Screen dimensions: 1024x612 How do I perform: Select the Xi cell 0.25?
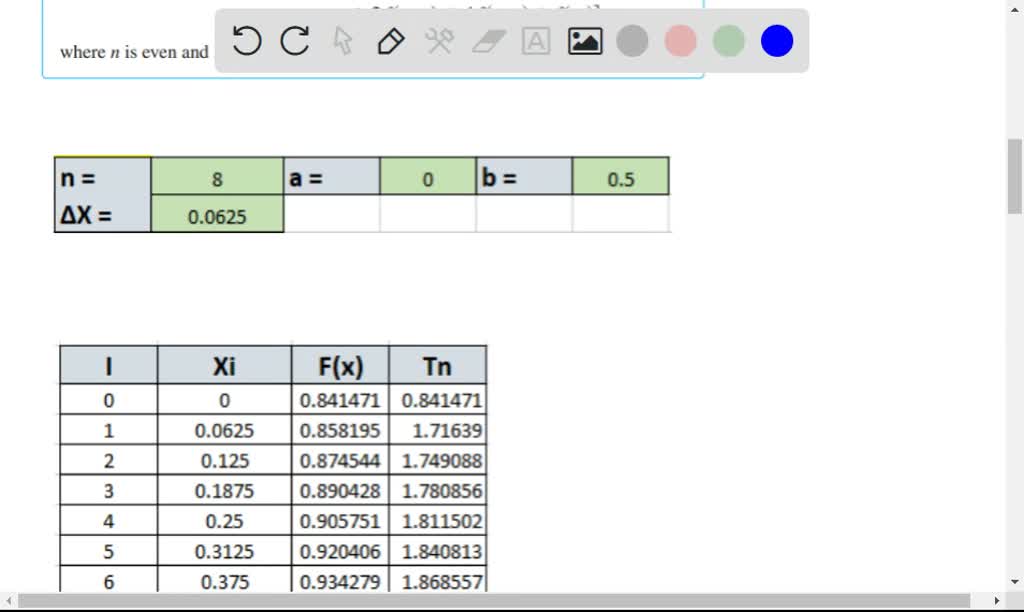224,521
